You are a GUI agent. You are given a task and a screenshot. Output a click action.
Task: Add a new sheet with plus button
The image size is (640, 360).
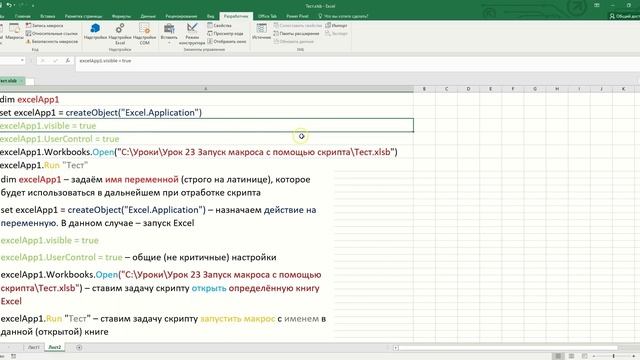[79, 347]
